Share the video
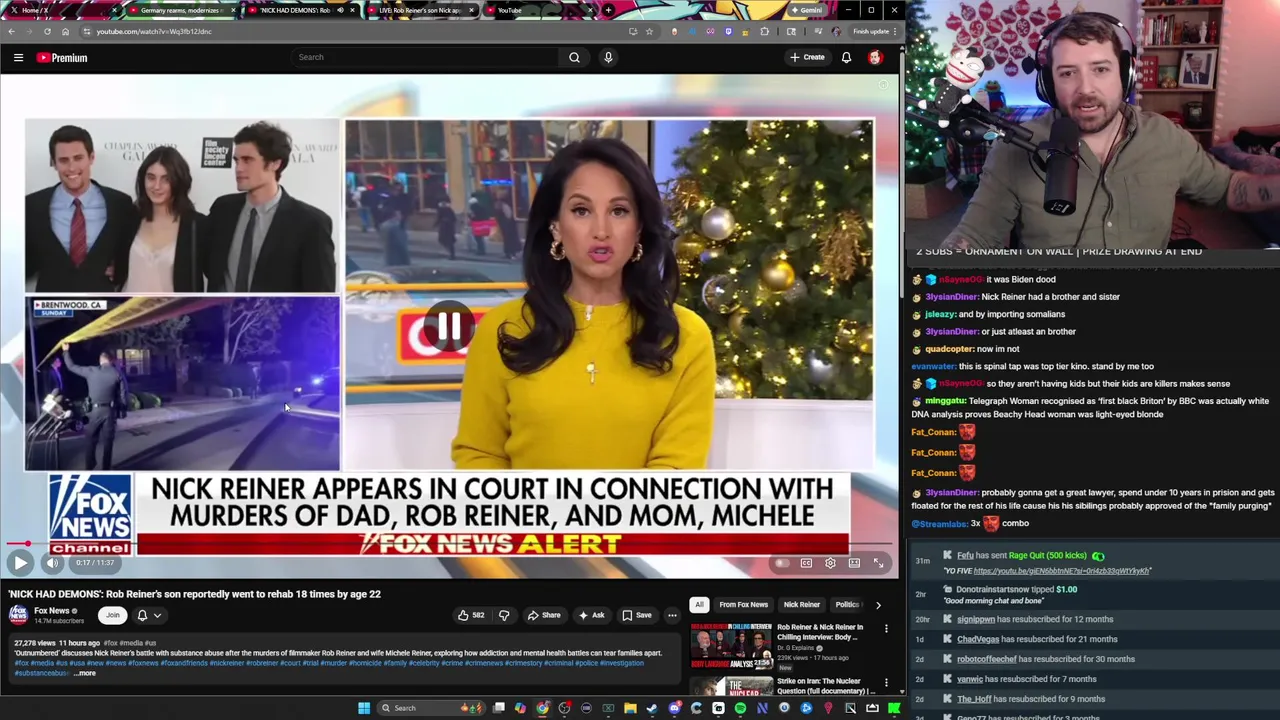 pos(544,615)
